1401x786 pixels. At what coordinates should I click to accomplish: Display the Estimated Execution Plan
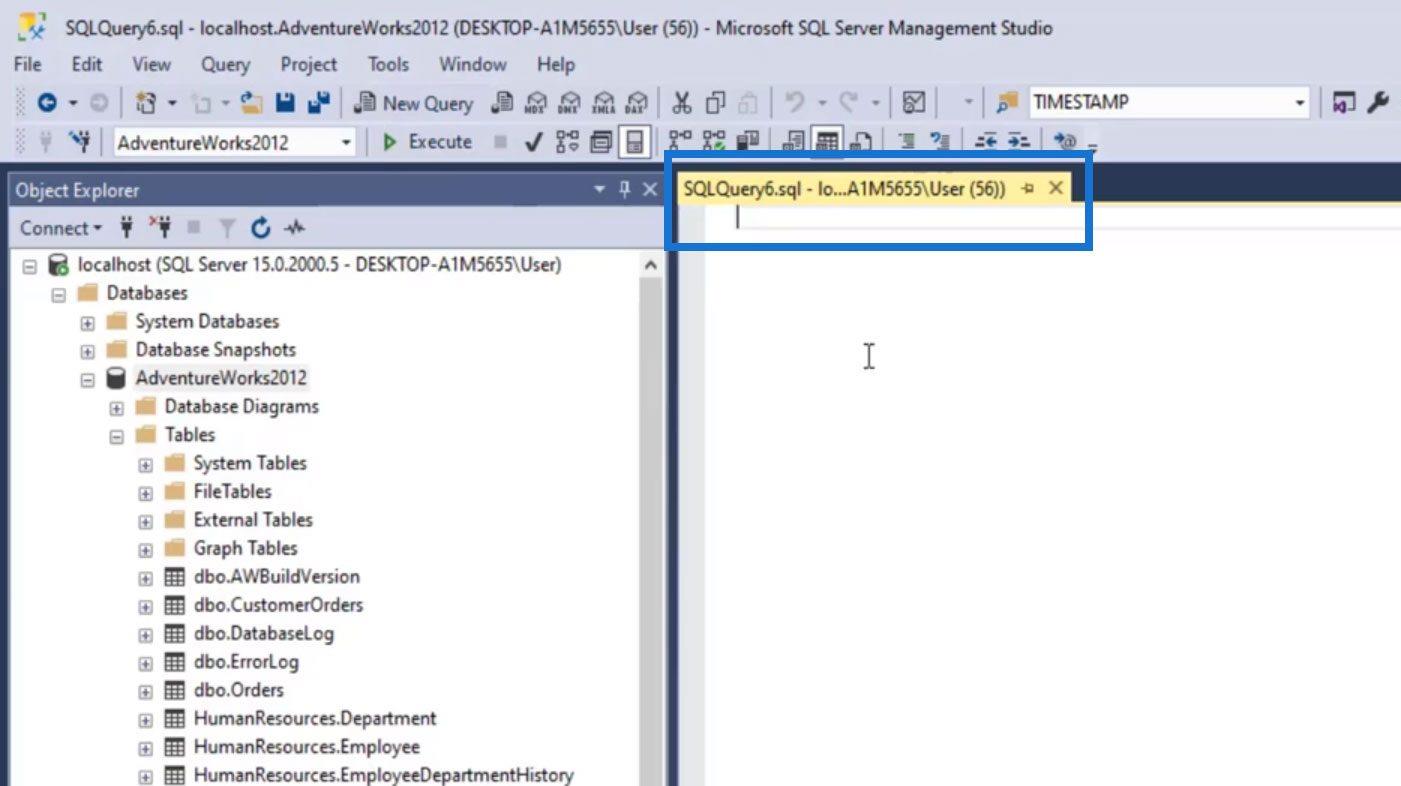(x=567, y=142)
